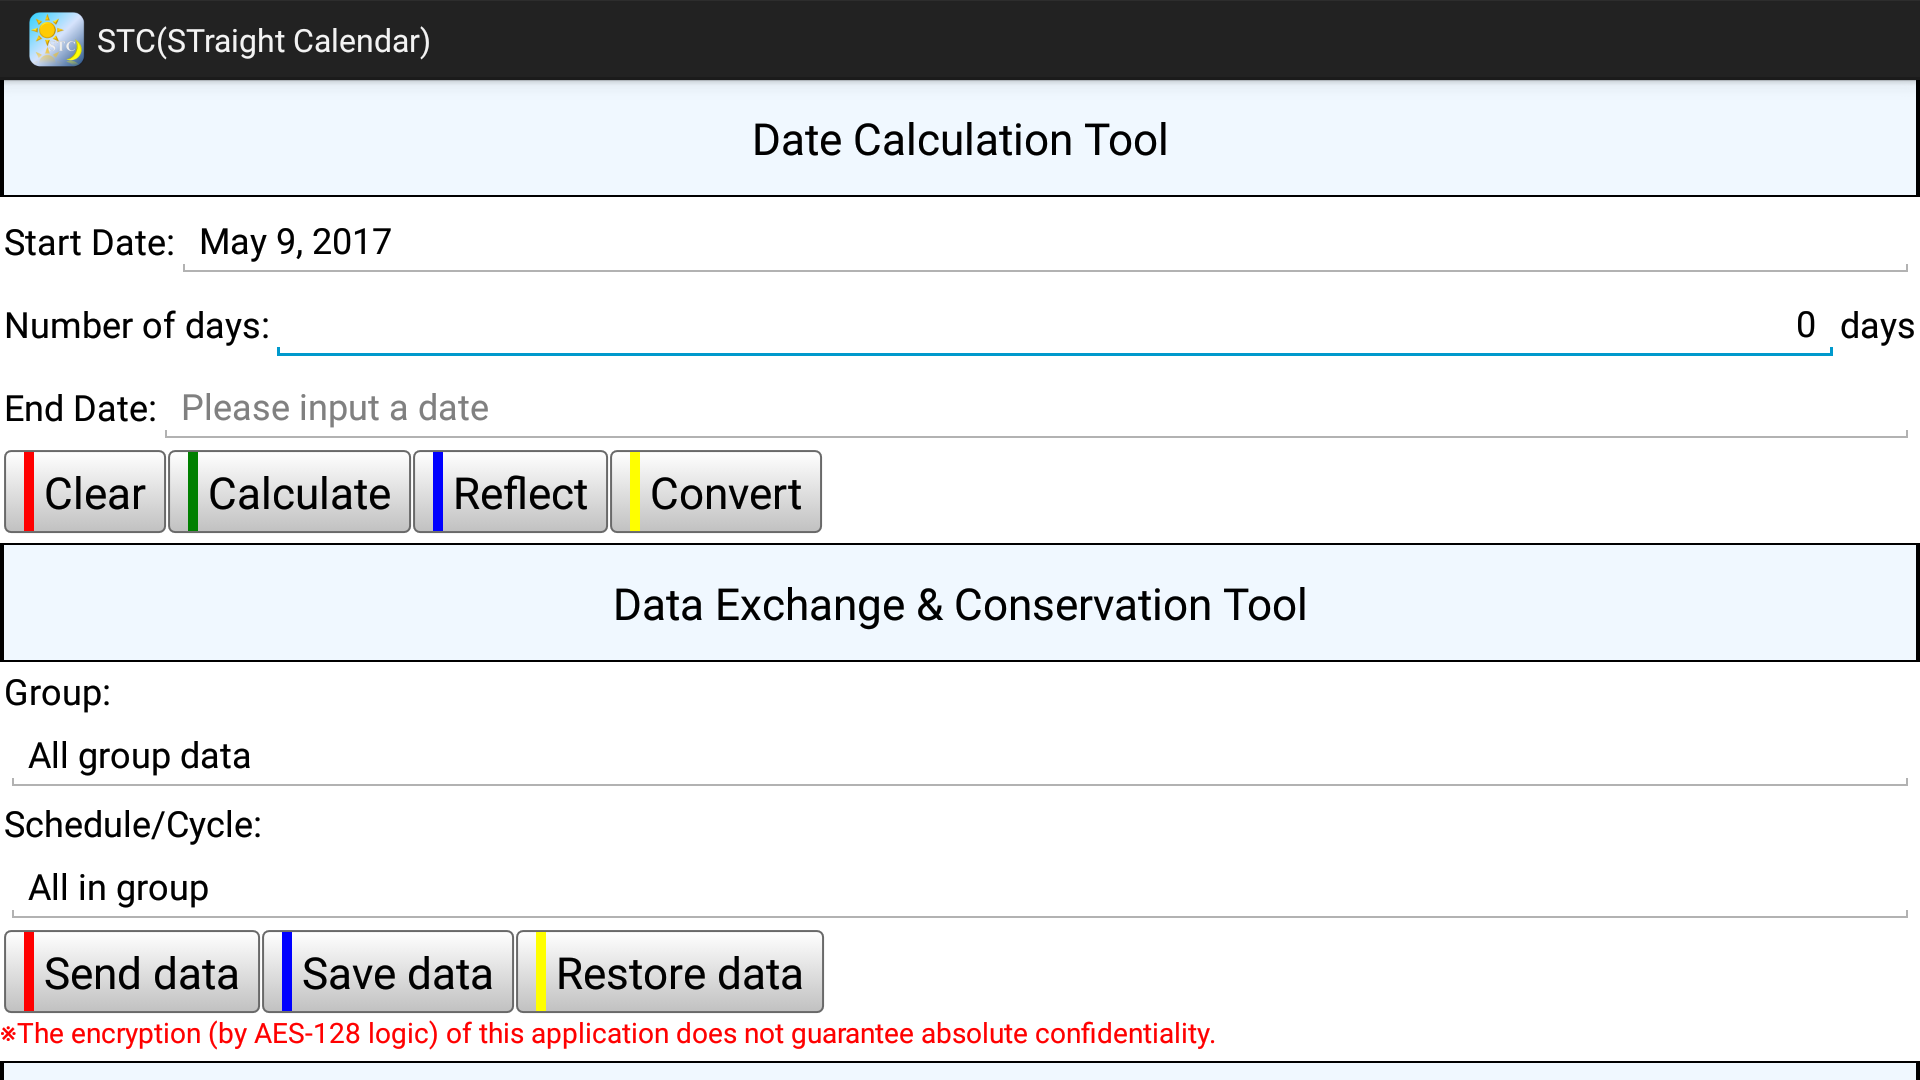This screenshot has height=1080, width=1920.
Task: Click Data Exchange & Conservation Tool header
Action: (x=960, y=605)
